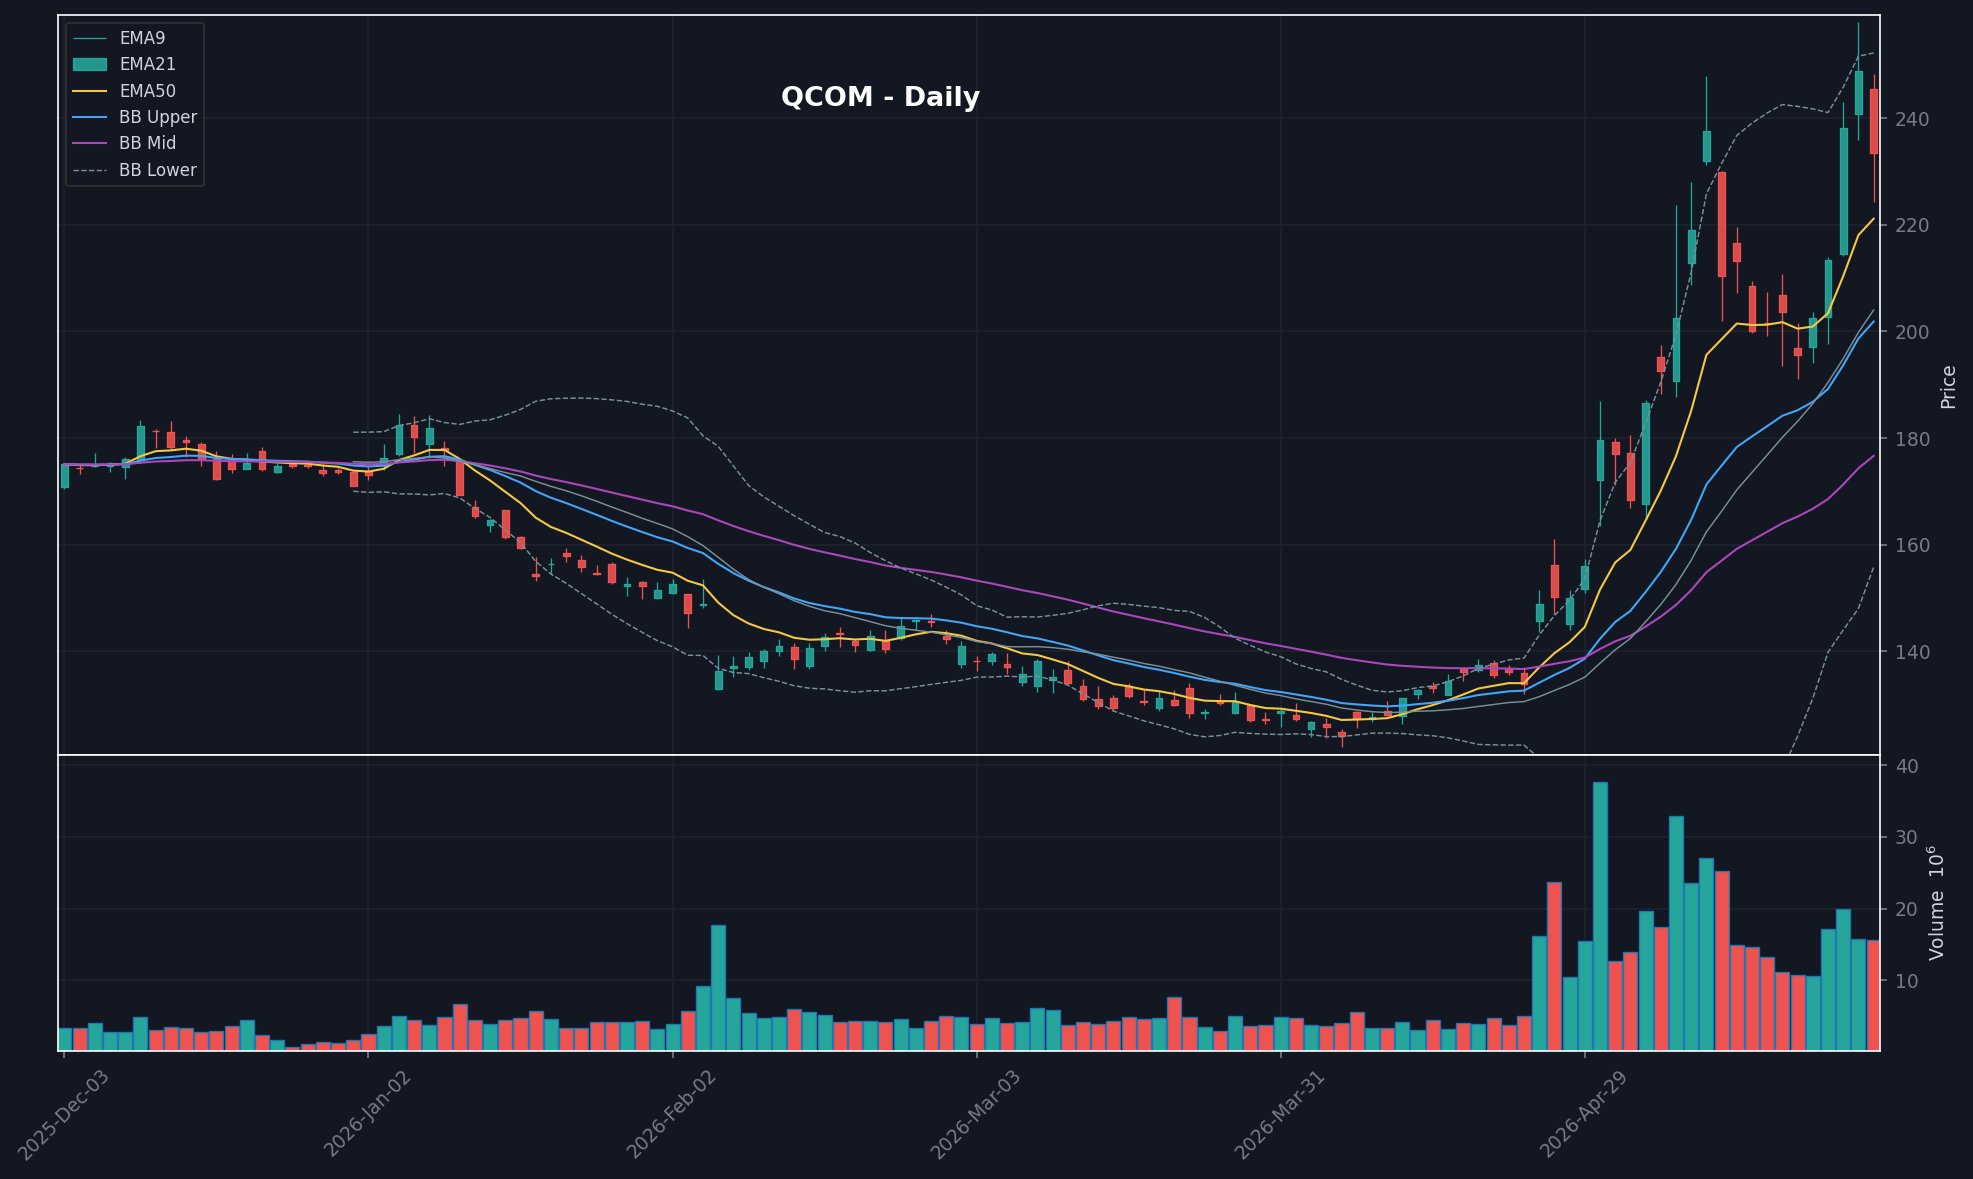Image resolution: width=1973 pixels, height=1179 pixels.
Task: Click the 30 volume tick label
Action: tap(1906, 838)
